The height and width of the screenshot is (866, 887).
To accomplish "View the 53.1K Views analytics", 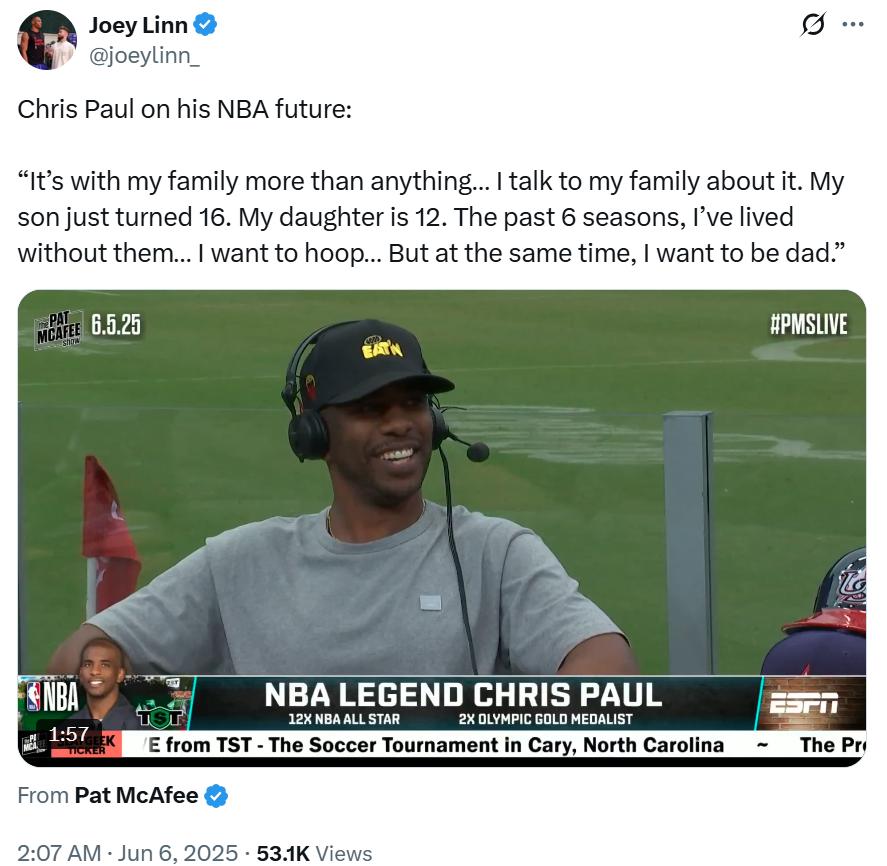I will [x=315, y=853].
